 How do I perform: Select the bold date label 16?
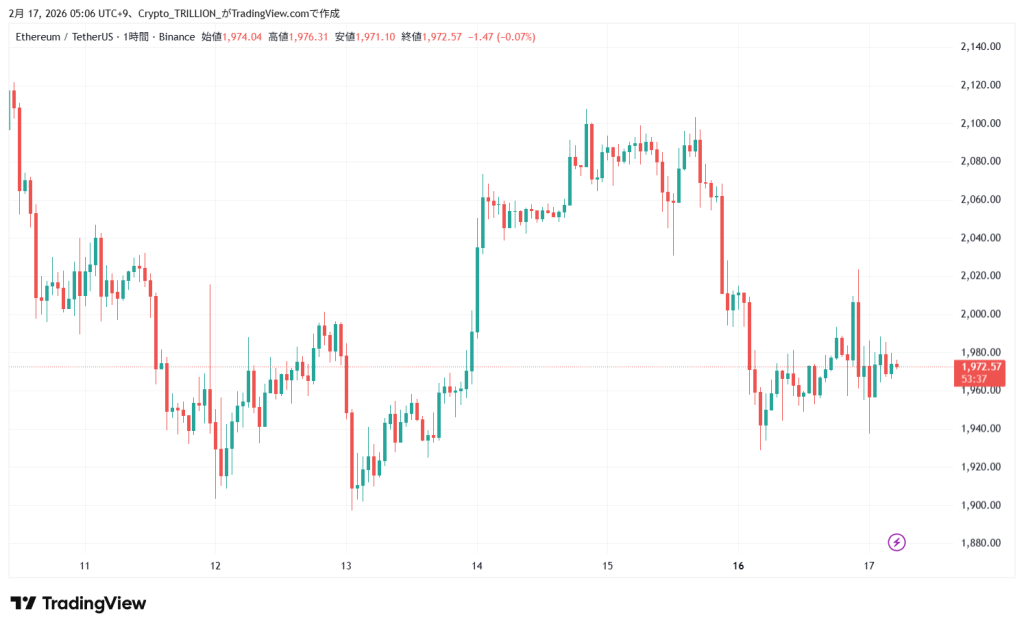[x=738, y=566]
